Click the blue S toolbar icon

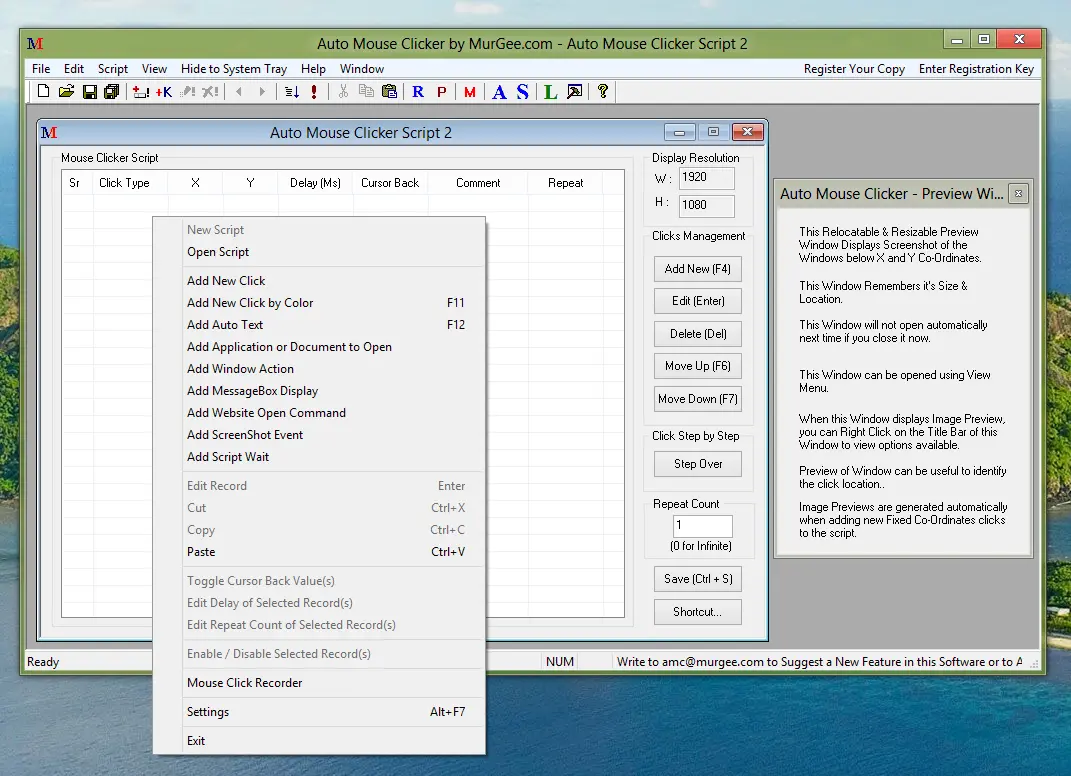[x=523, y=92]
